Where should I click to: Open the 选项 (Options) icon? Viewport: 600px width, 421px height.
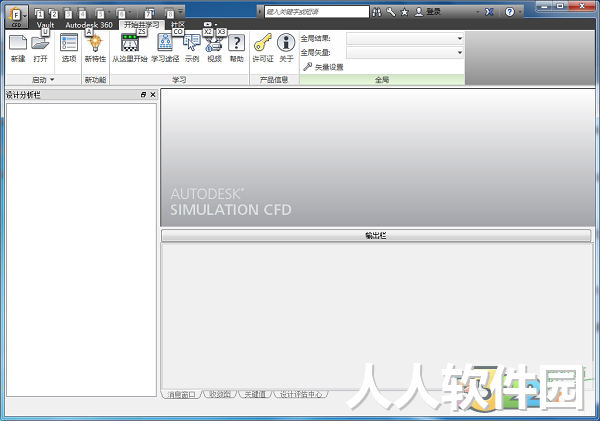click(x=69, y=43)
